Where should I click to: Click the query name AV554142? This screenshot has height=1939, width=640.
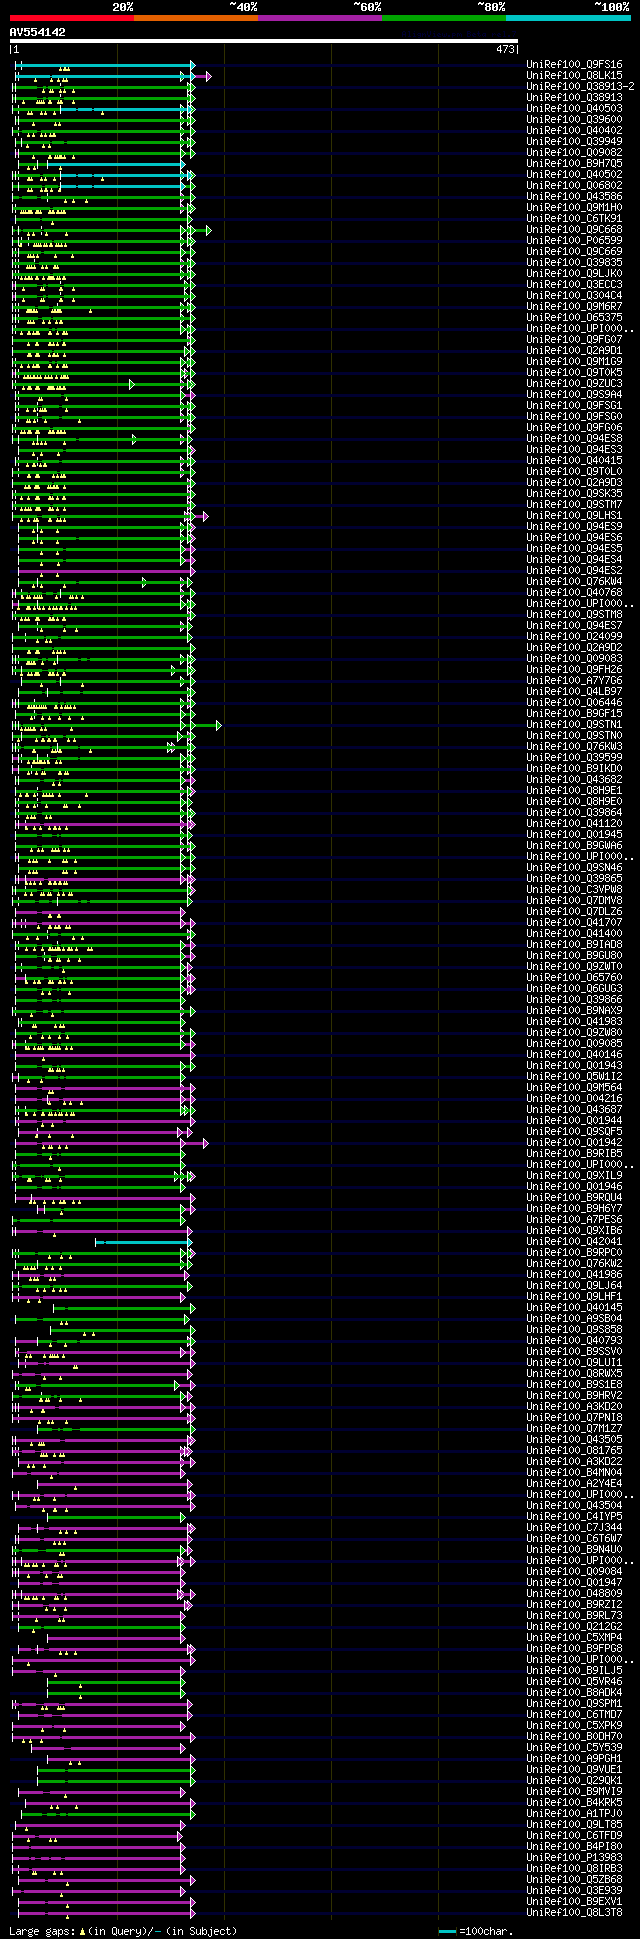38,32
